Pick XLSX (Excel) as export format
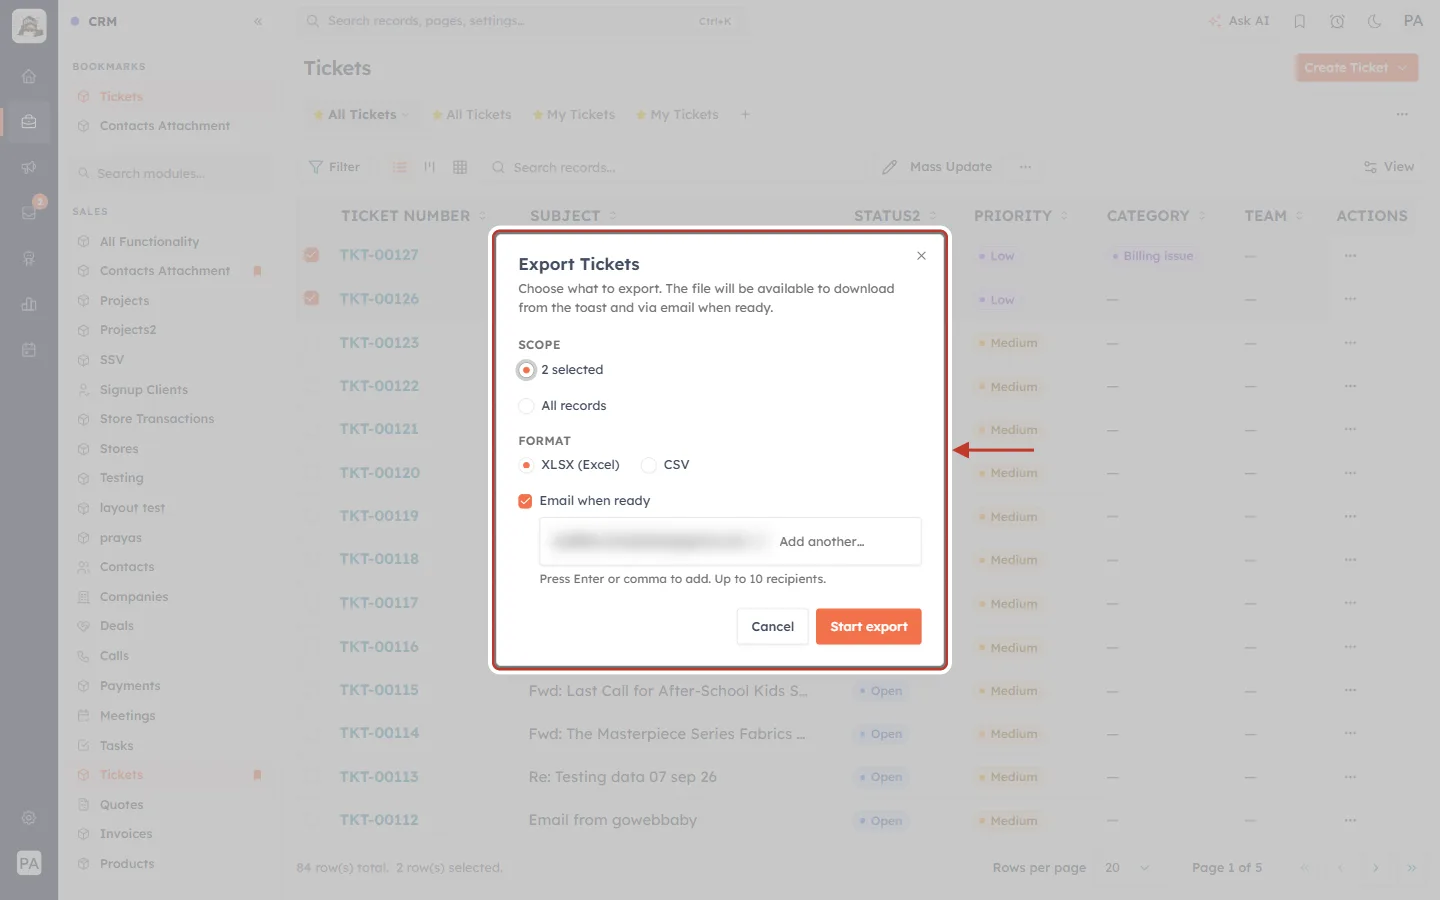This screenshot has height=900, width=1440. coord(526,465)
